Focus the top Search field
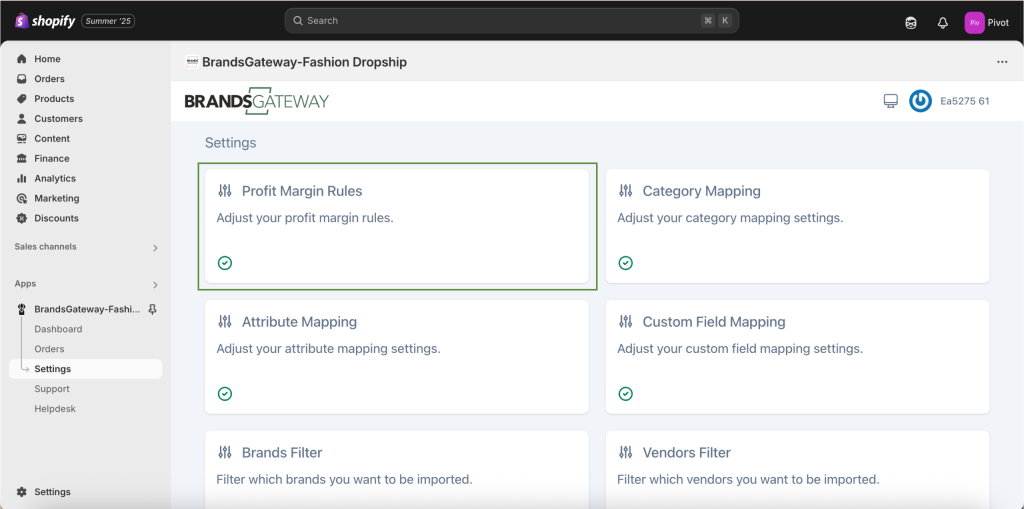This screenshot has width=1024, height=509. point(511,21)
